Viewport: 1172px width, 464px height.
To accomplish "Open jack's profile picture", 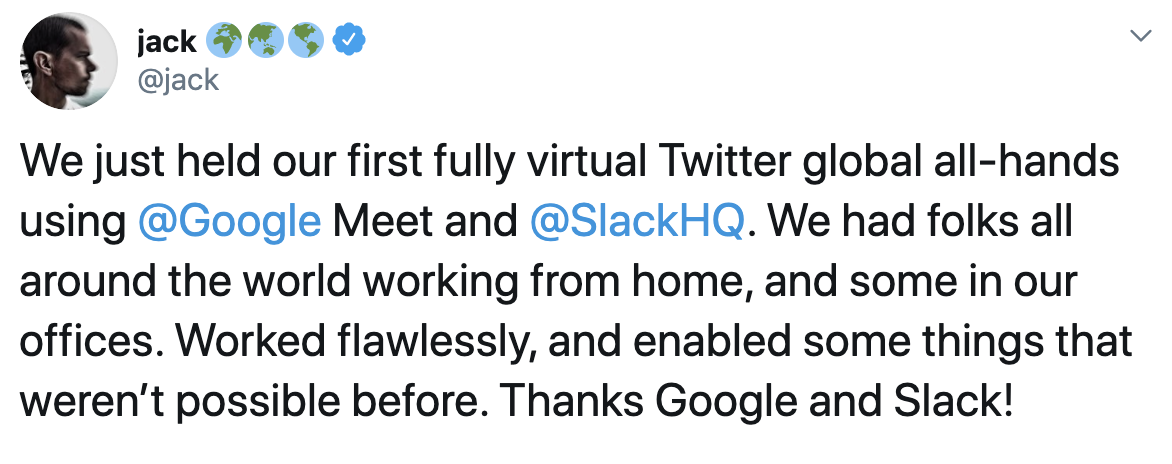I will (x=69, y=61).
